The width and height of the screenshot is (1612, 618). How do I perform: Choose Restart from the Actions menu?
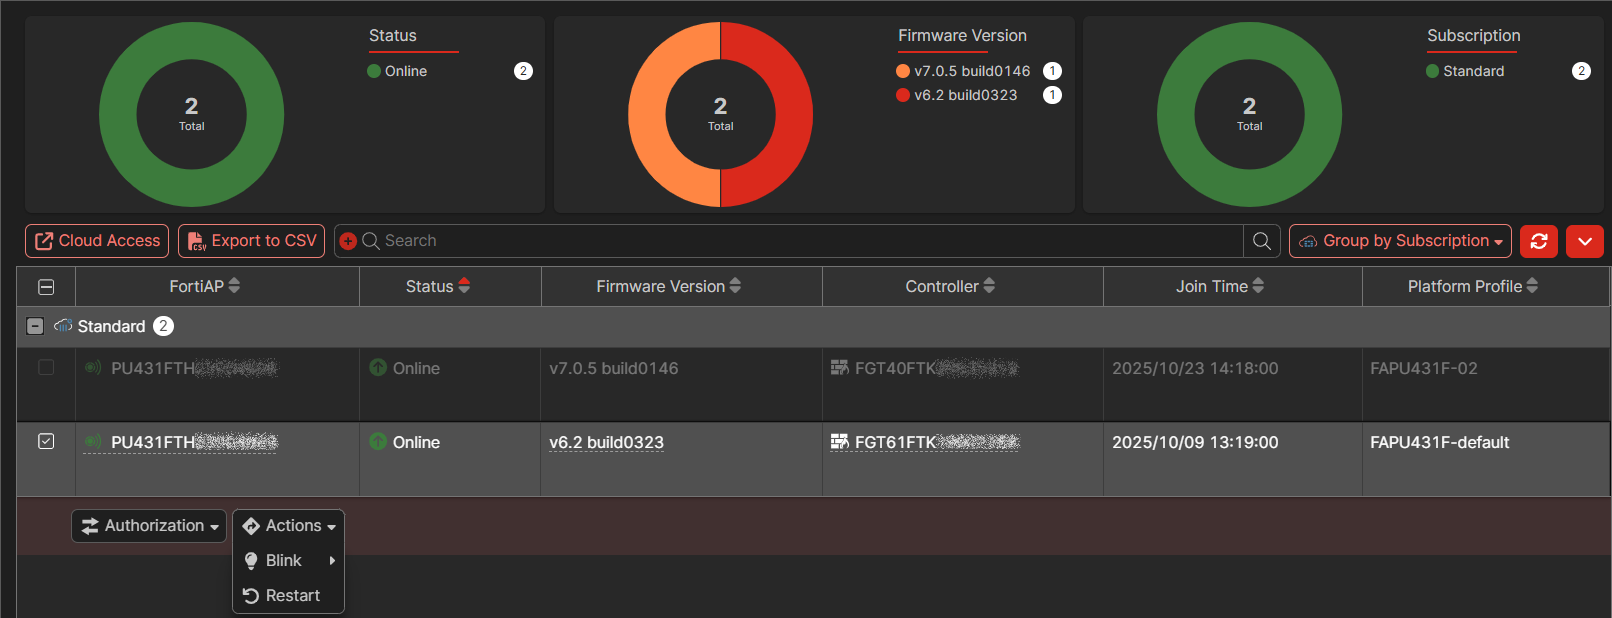click(x=288, y=596)
